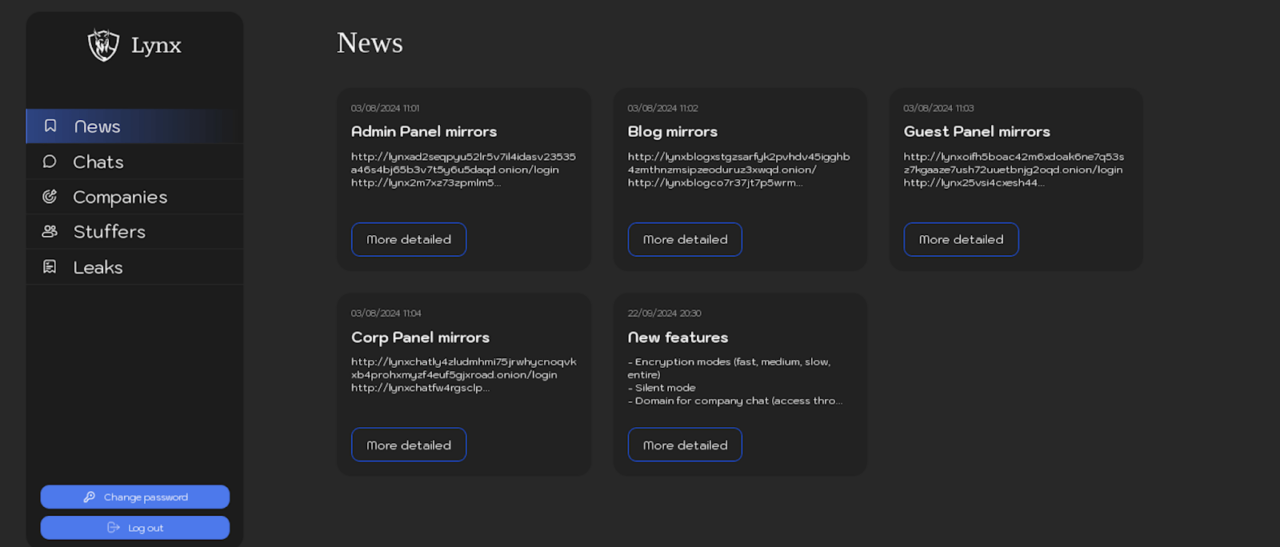This screenshot has height=547, width=1280.
Task: Click More detailed under Blog mirrors
Action: point(684,239)
